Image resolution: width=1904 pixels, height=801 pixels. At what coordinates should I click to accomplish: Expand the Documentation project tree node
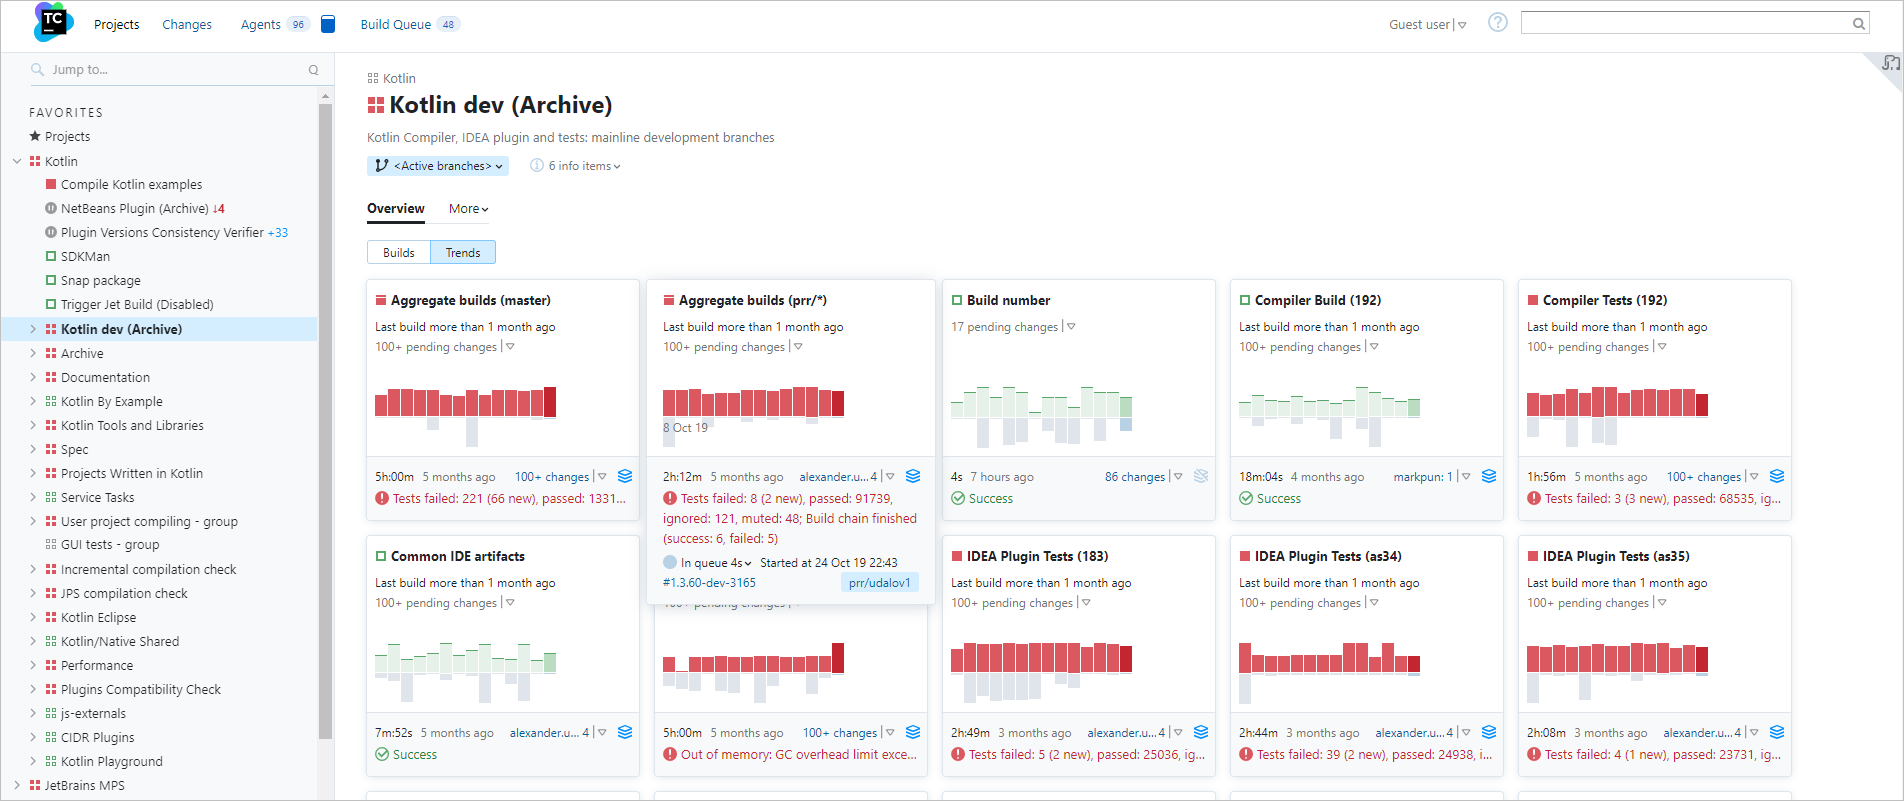(x=33, y=377)
